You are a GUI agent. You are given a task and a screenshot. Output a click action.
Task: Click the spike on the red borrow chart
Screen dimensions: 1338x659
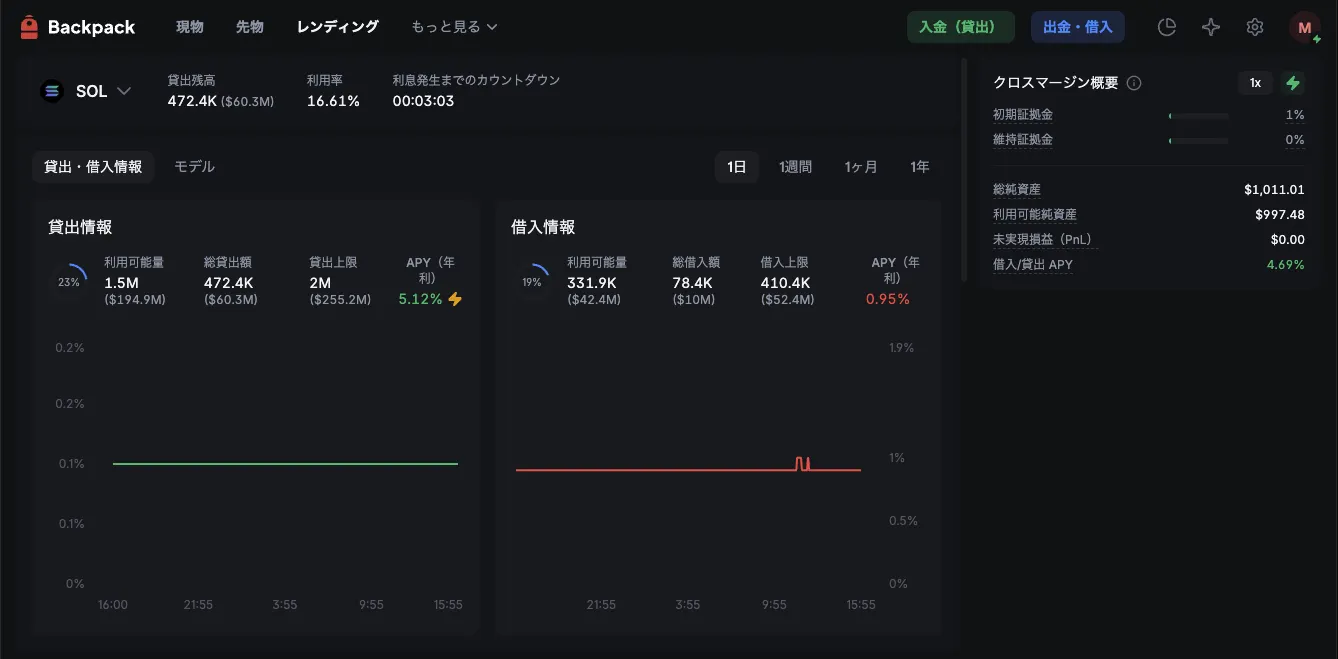pyautogui.click(x=802, y=463)
